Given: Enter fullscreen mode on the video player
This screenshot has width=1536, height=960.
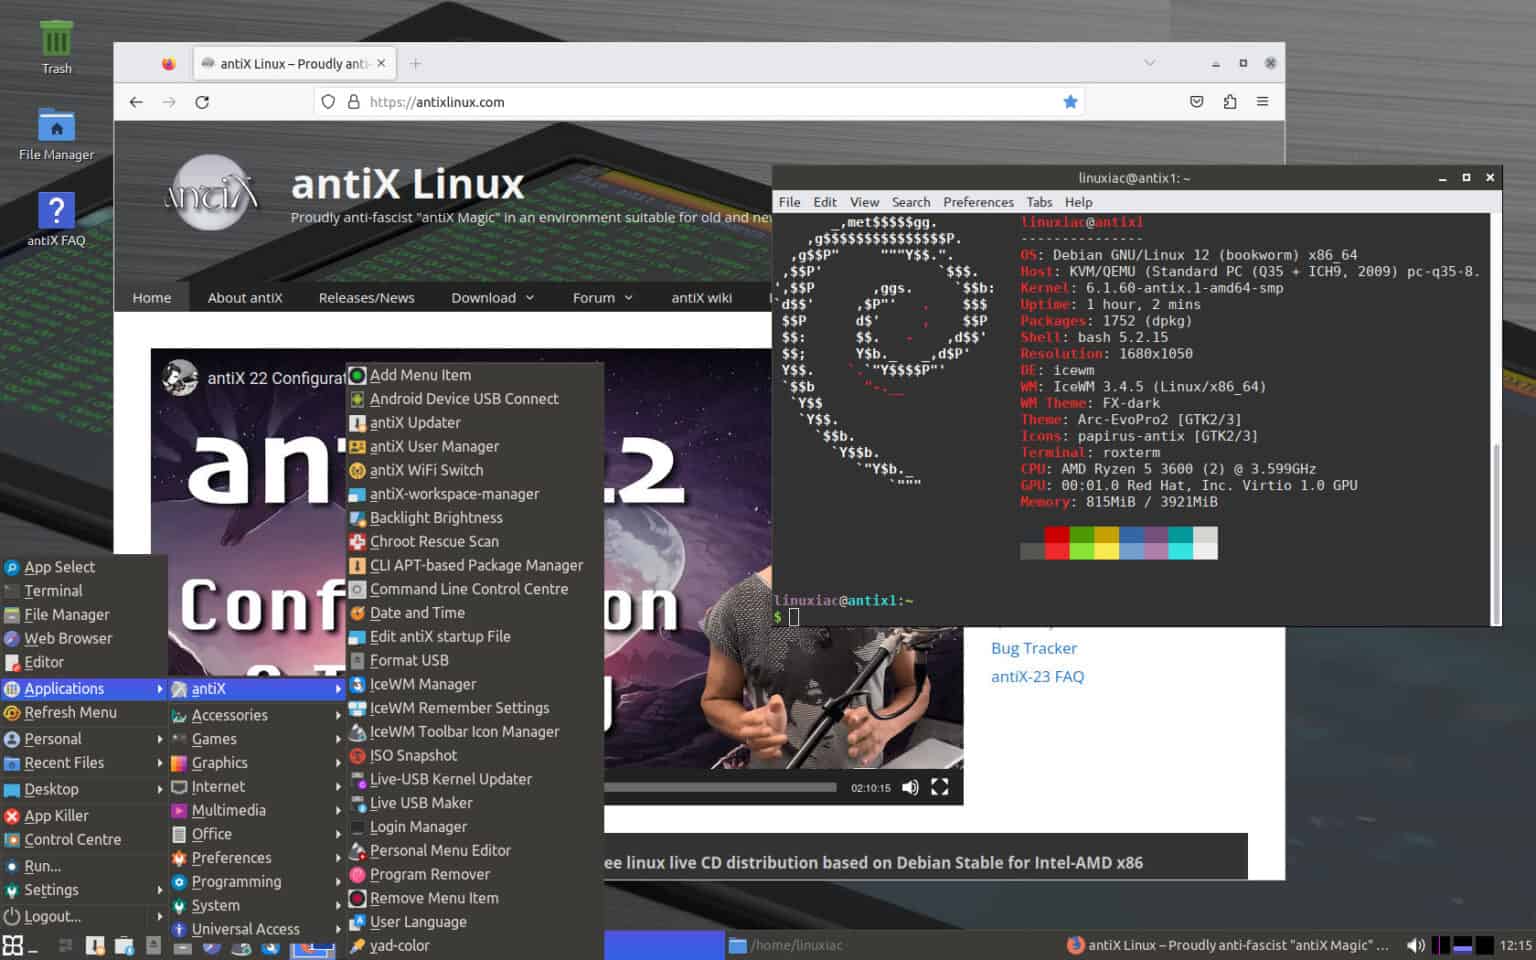Looking at the screenshot, I should [x=939, y=787].
